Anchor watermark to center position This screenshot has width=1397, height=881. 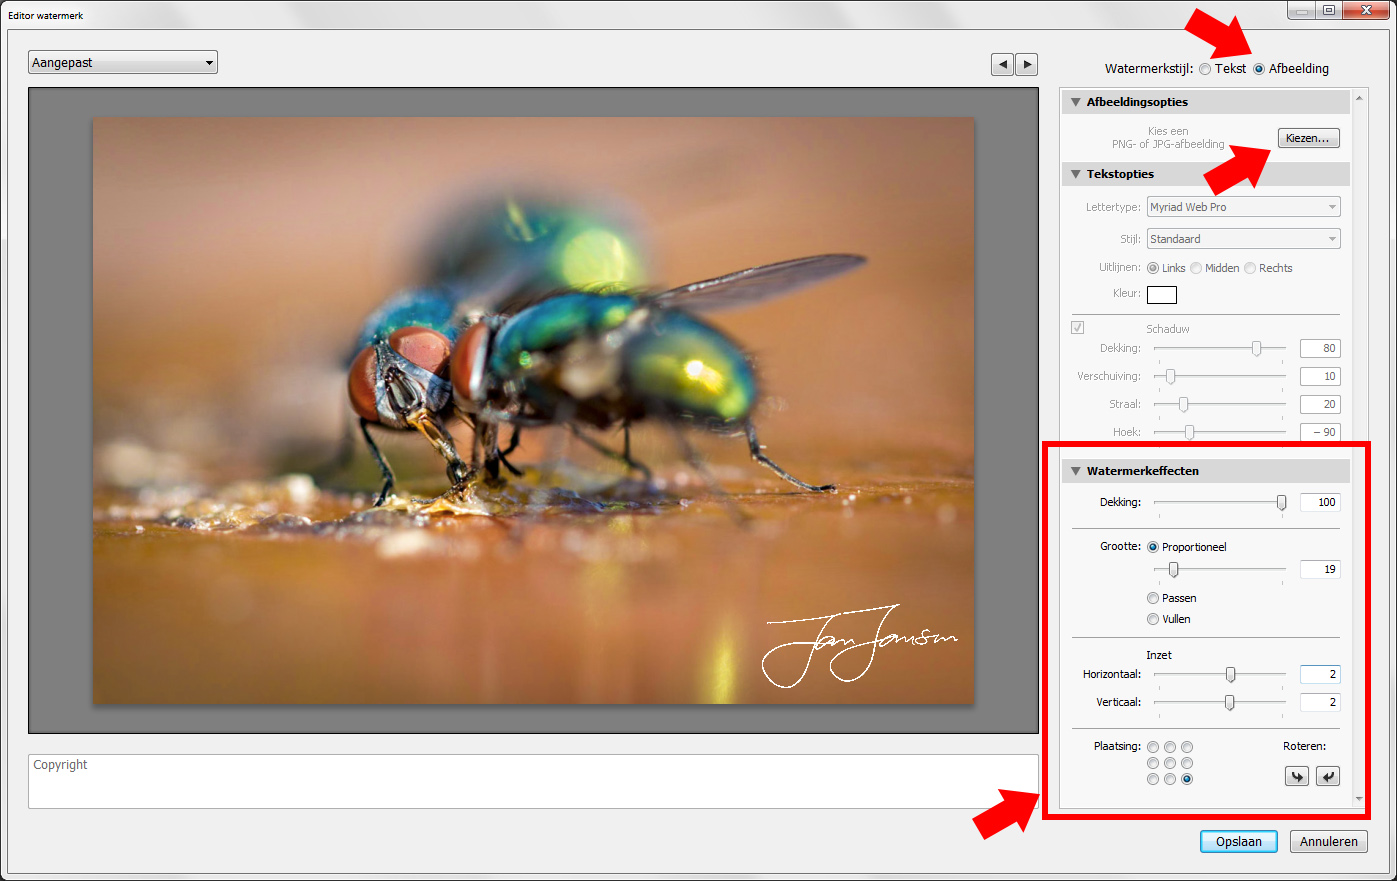click(1170, 763)
